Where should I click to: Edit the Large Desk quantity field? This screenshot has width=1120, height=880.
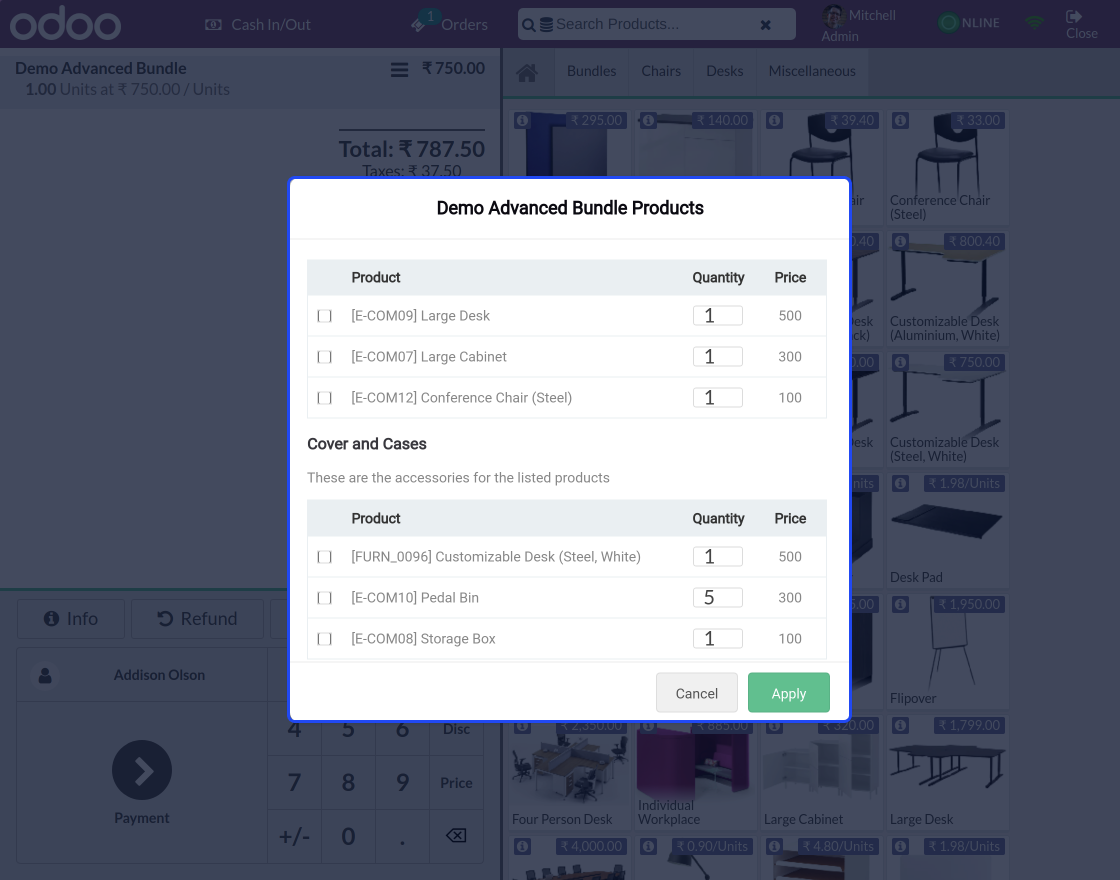click(718, 316)
